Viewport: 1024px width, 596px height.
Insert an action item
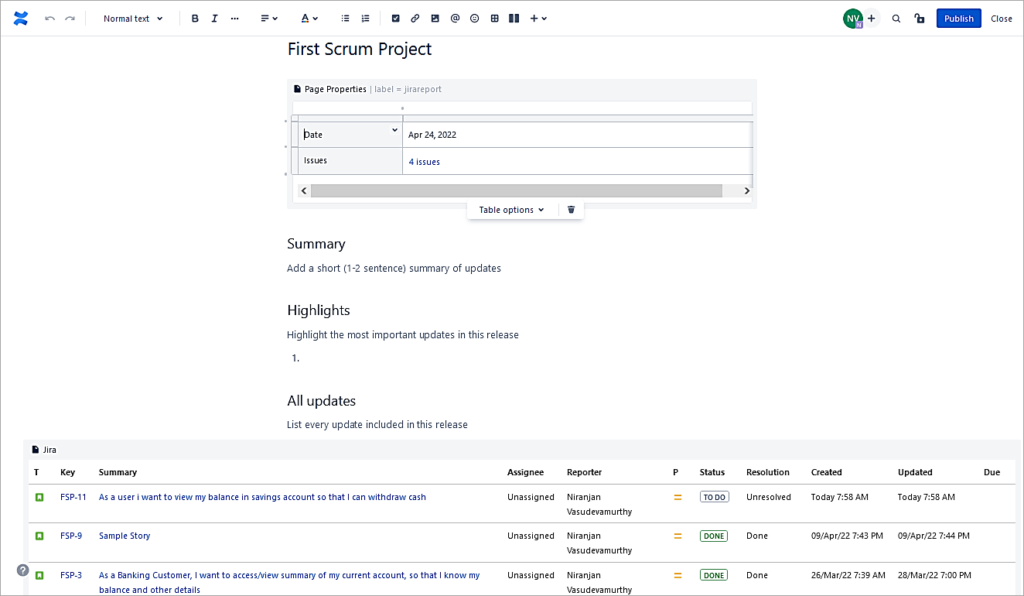tap(394, 18)
